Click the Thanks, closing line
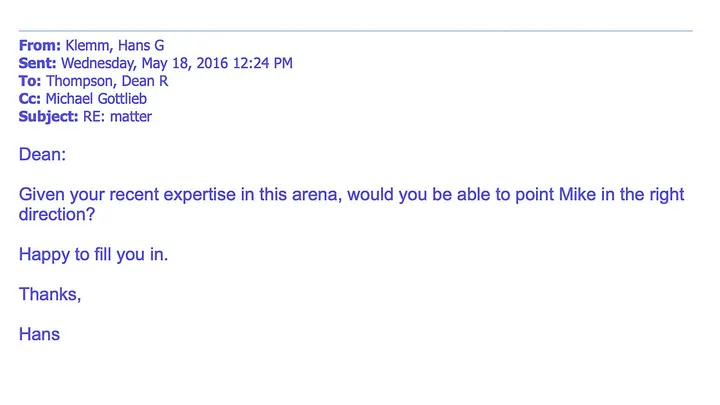This screenshot has width=720, height=405. click(50, 294)
